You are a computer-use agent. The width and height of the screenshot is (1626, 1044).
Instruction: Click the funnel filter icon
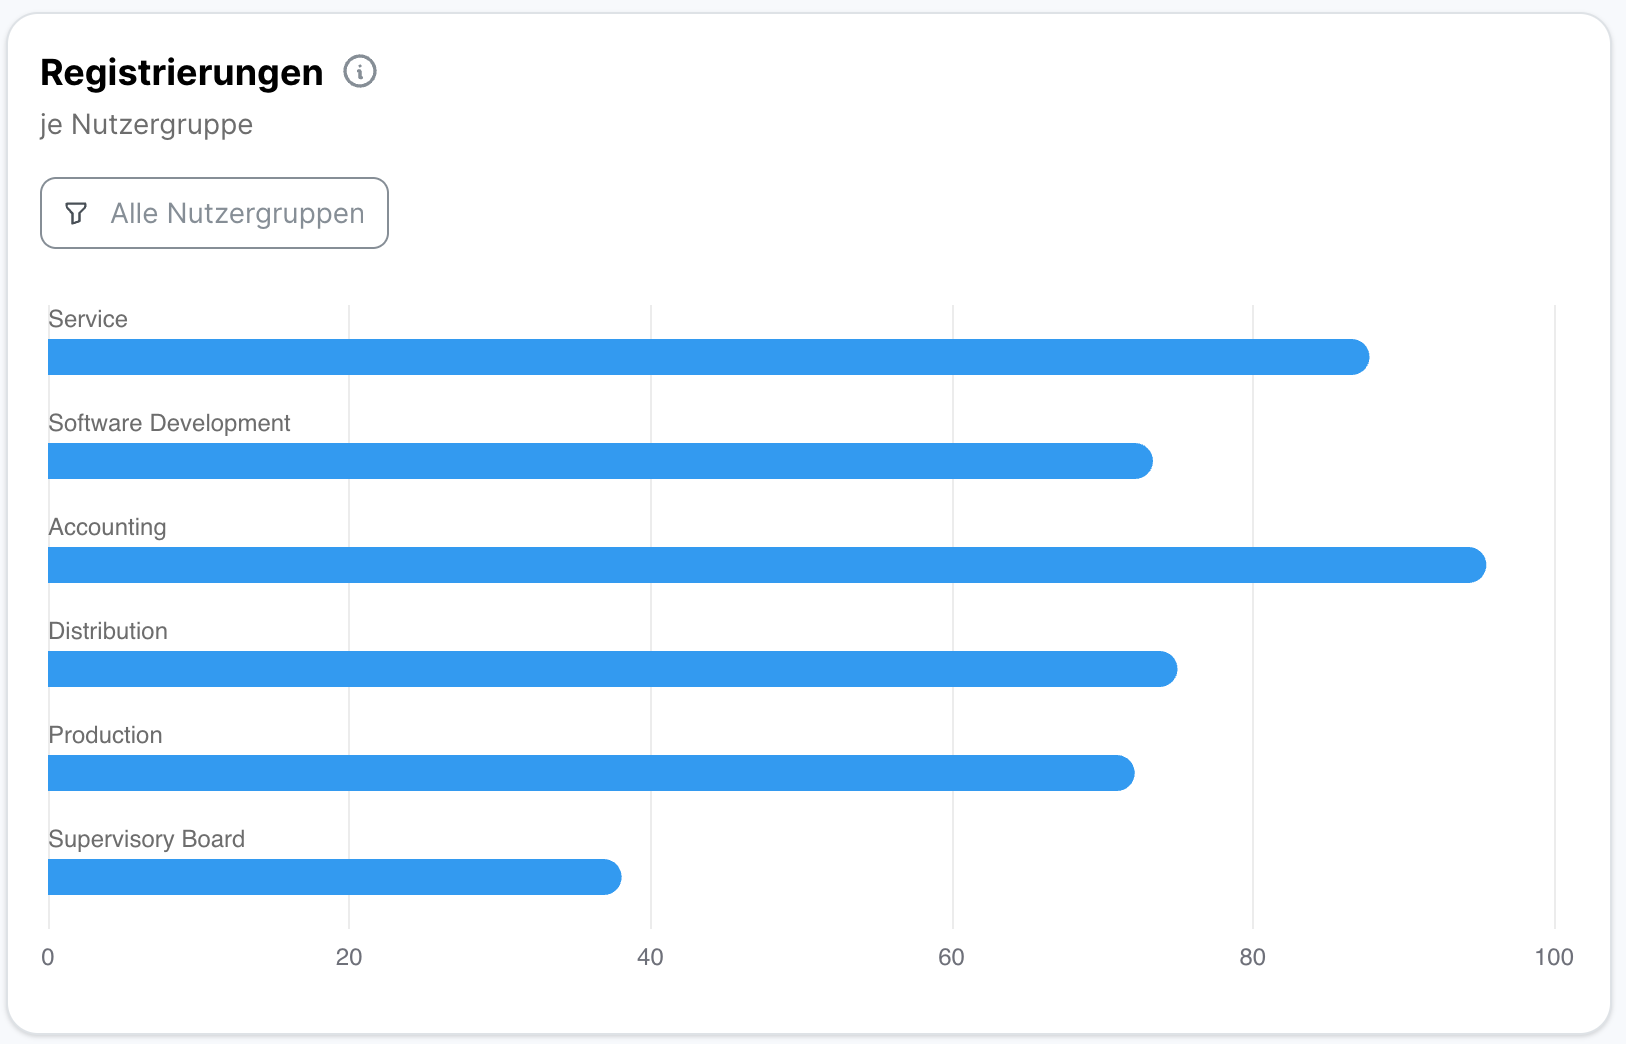click(76, 213)
